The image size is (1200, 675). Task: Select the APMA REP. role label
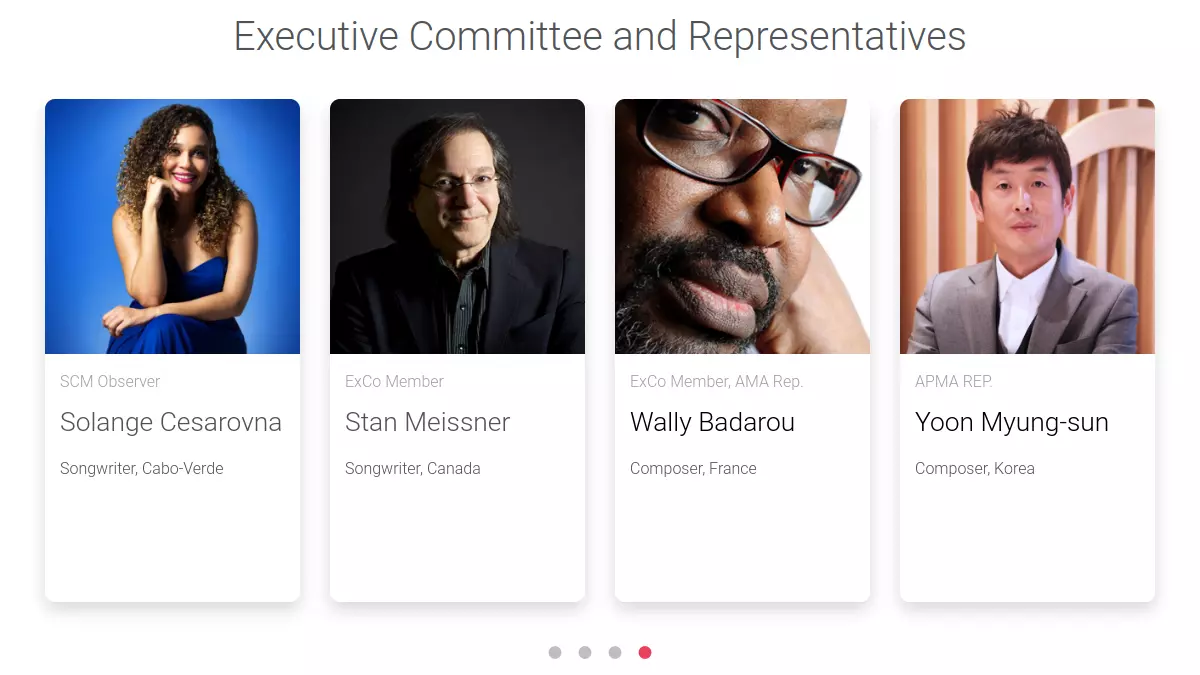[x=954, y=381]
